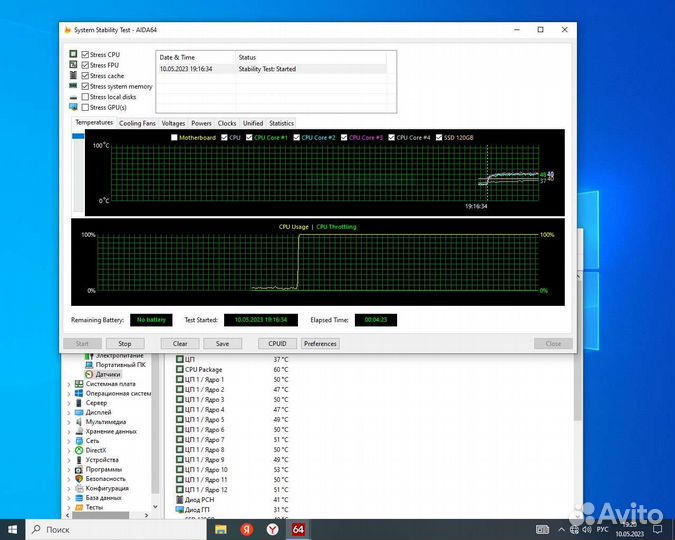
Task: Click the Preferences button
Action: coord(320,343)
